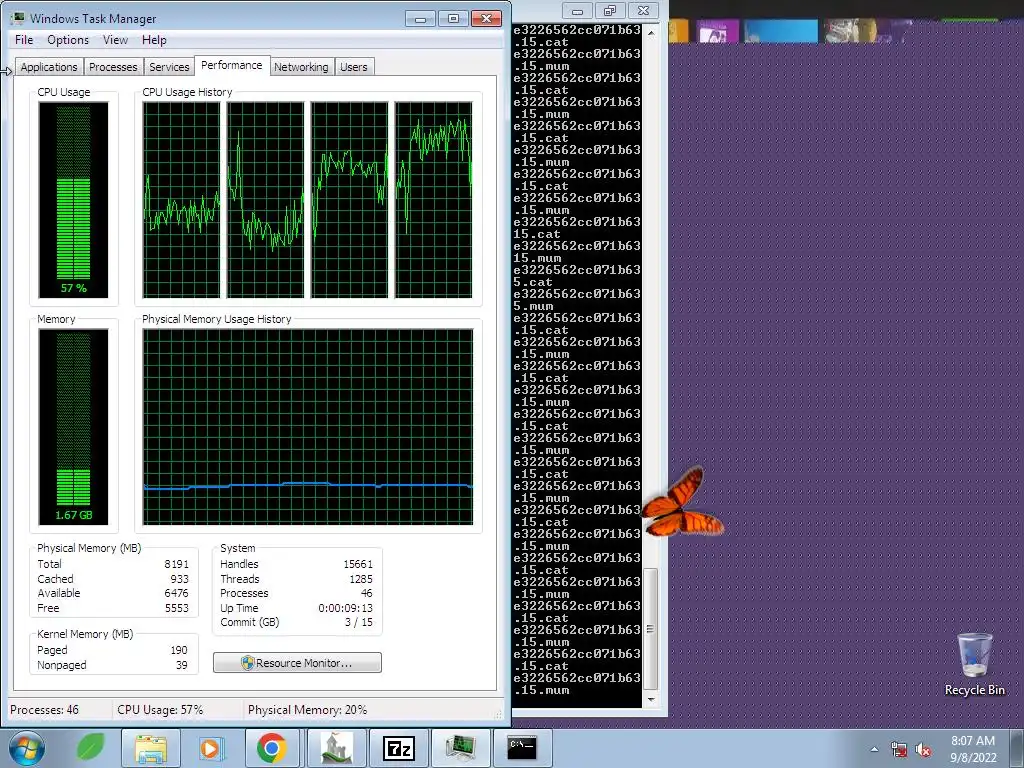Launch Resource Monitor from the button
Viewport: 1024px width, 768px height.
[x=297, y=663]
